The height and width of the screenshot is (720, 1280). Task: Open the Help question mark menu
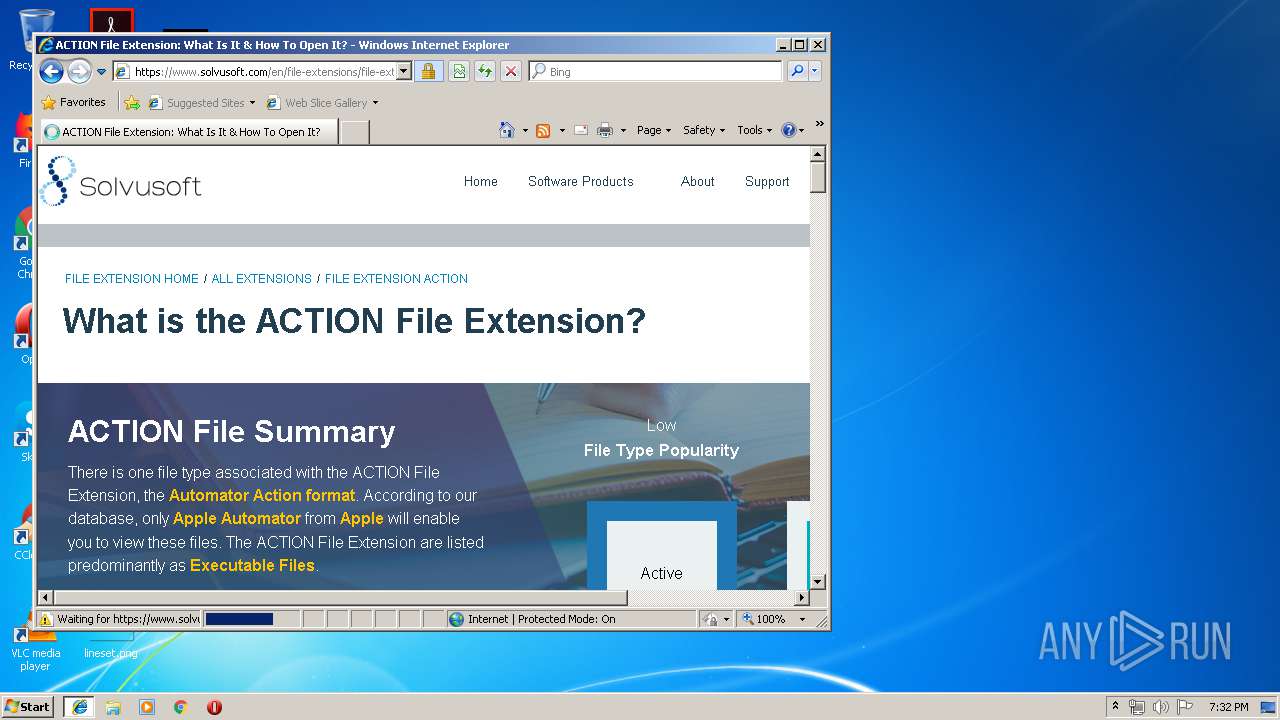[x=792, y=130]
